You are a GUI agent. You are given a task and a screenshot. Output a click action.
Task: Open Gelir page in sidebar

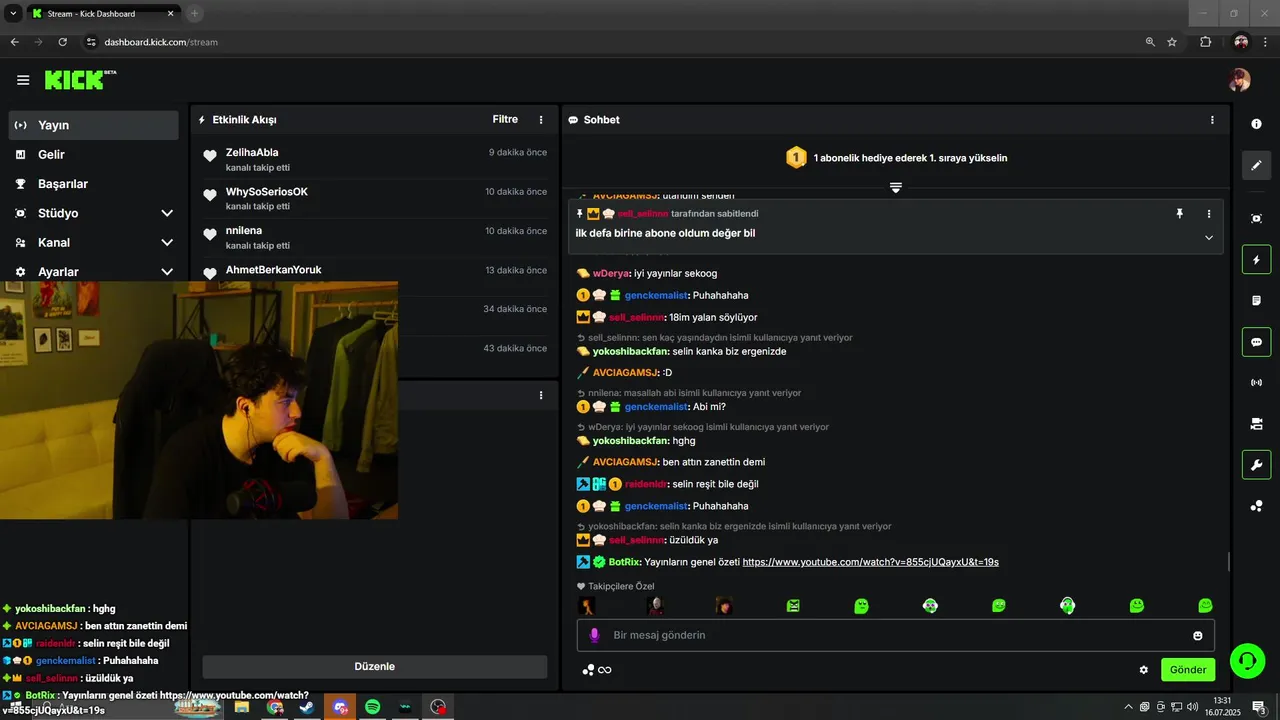click(94, 155)
